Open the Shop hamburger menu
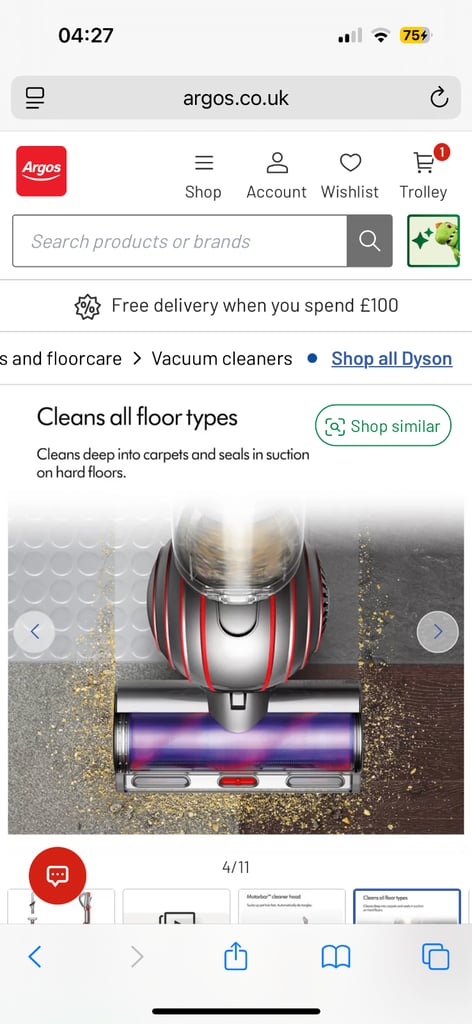This screenshot has height=1024, width=472. click(203, 176)
